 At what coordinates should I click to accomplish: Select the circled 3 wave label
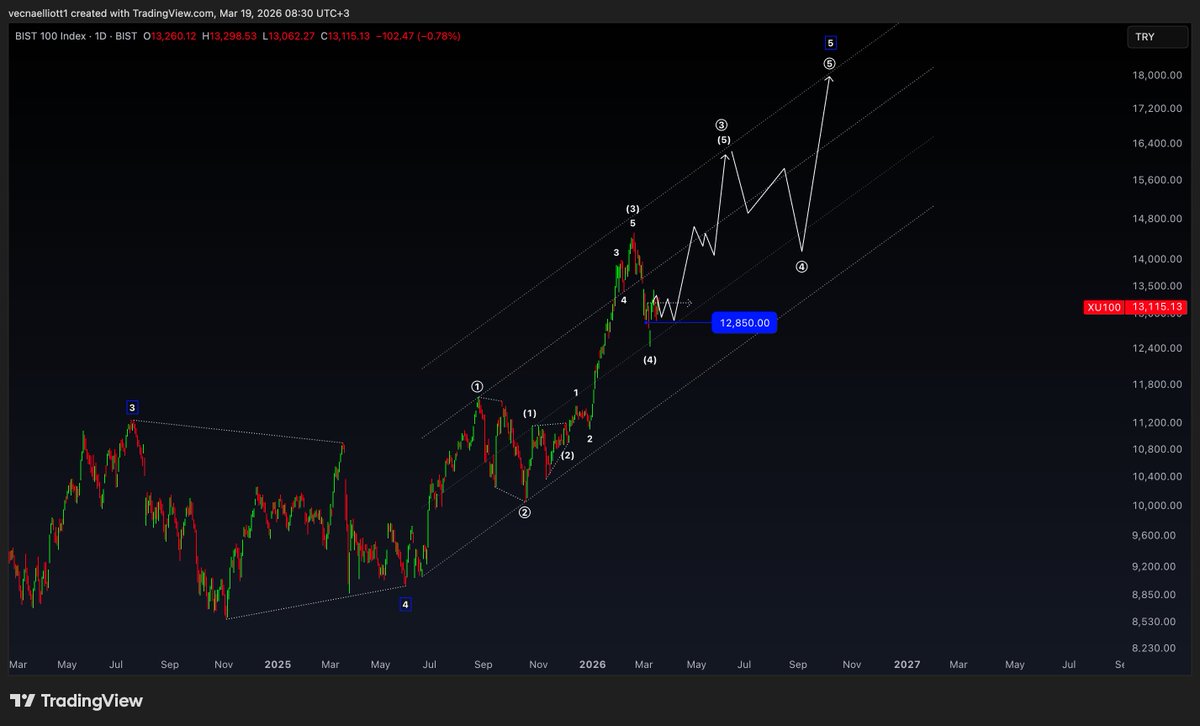click(x=722, y=125)
